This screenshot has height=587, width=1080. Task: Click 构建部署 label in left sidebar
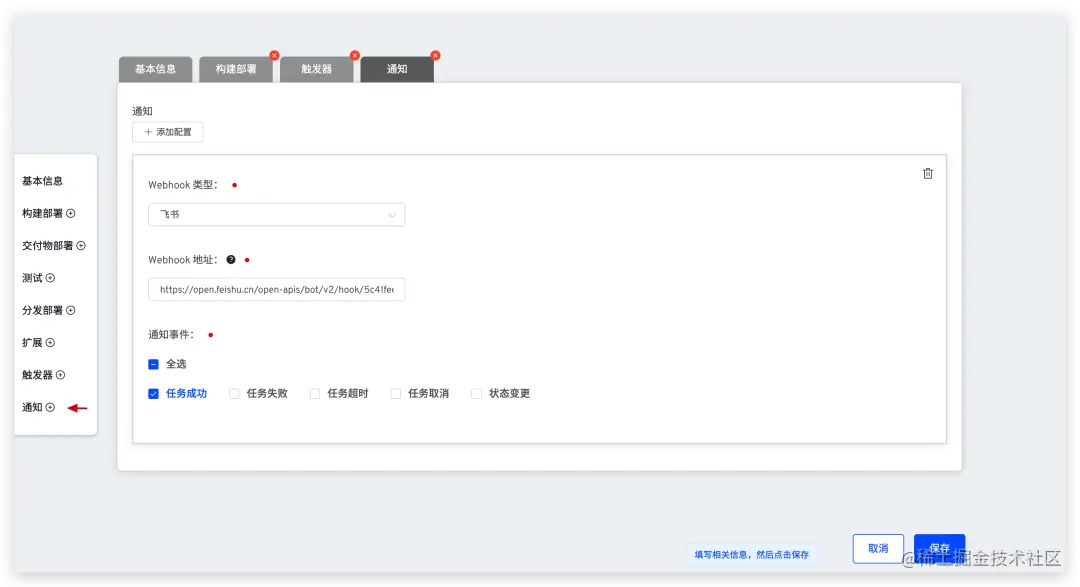tap(43, 214)
